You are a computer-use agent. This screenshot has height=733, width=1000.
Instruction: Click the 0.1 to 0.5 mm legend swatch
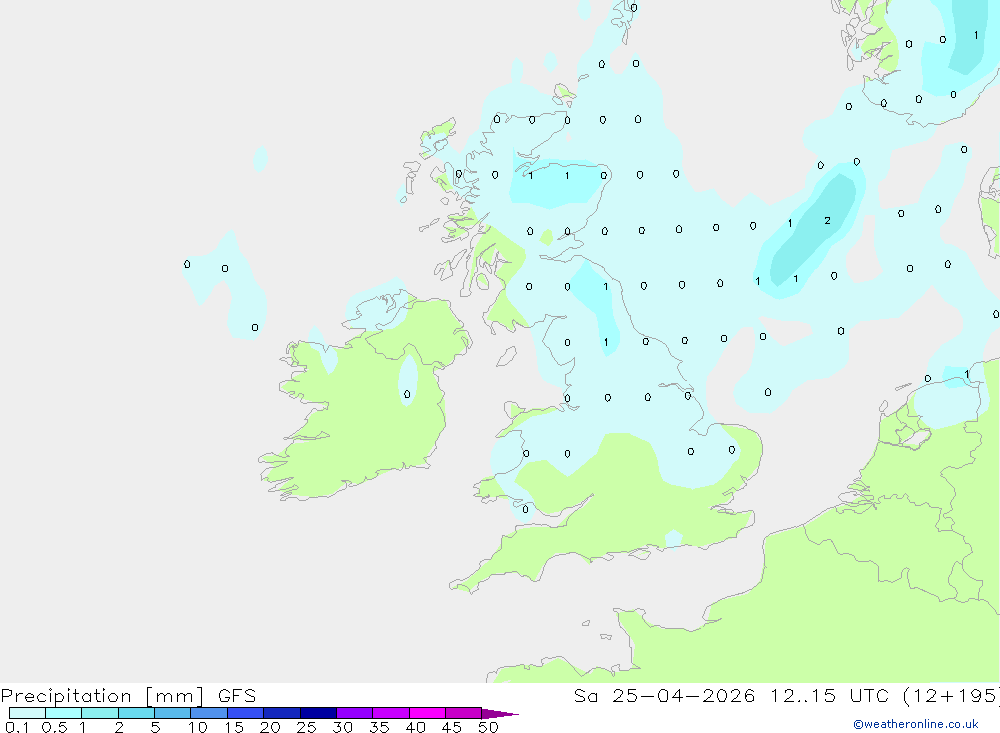[x=27, y=713]
